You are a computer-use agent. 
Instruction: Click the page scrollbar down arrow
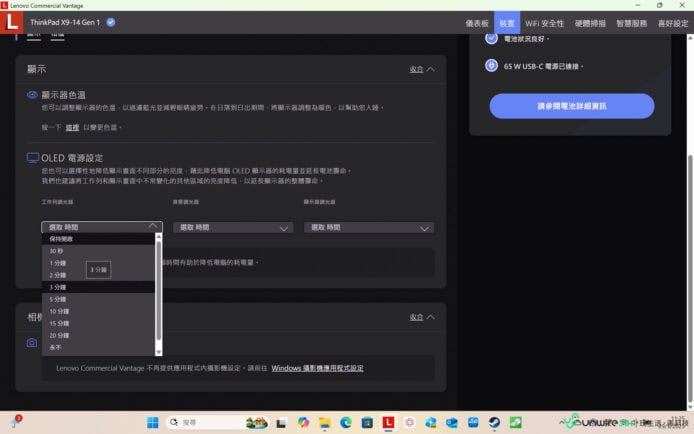[690, 407]
